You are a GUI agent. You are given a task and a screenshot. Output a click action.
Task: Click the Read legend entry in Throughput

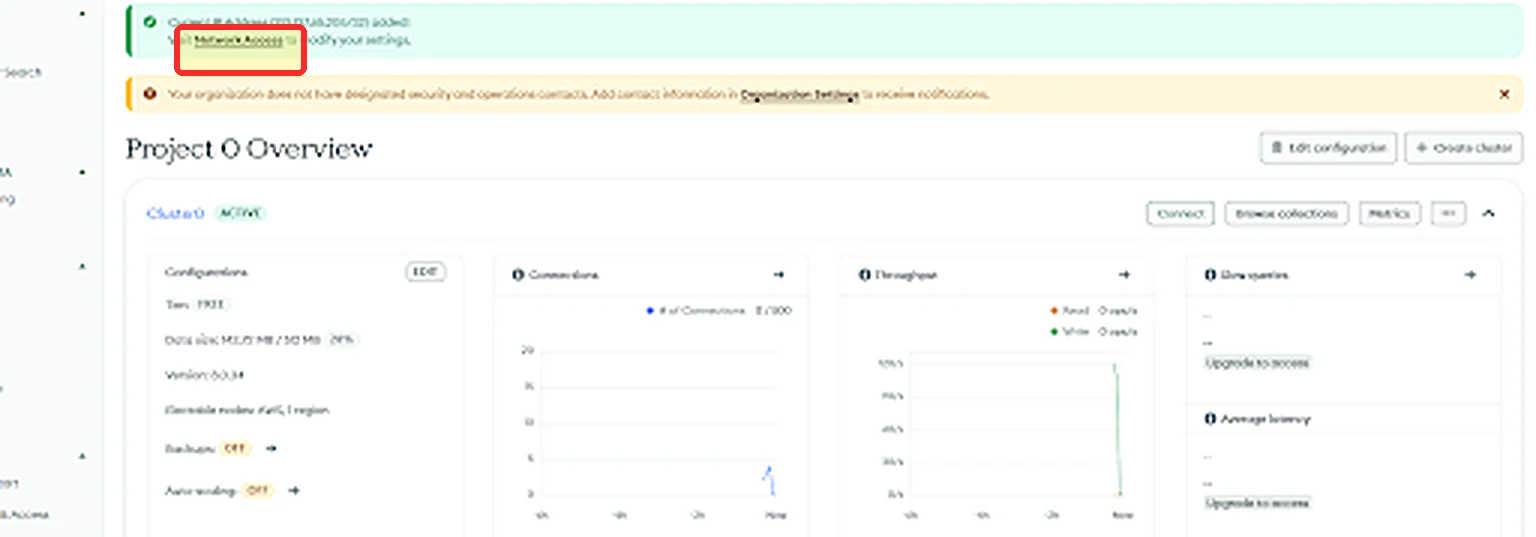1094,311
